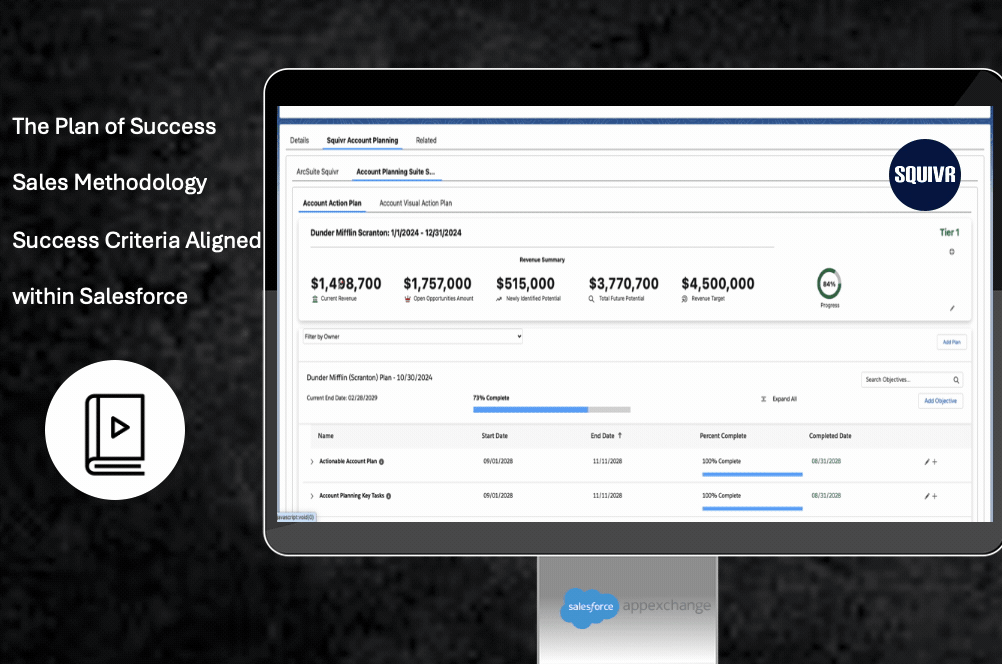
Task: Open the Account Visual Action Plan tab
Action: (415, 203)
